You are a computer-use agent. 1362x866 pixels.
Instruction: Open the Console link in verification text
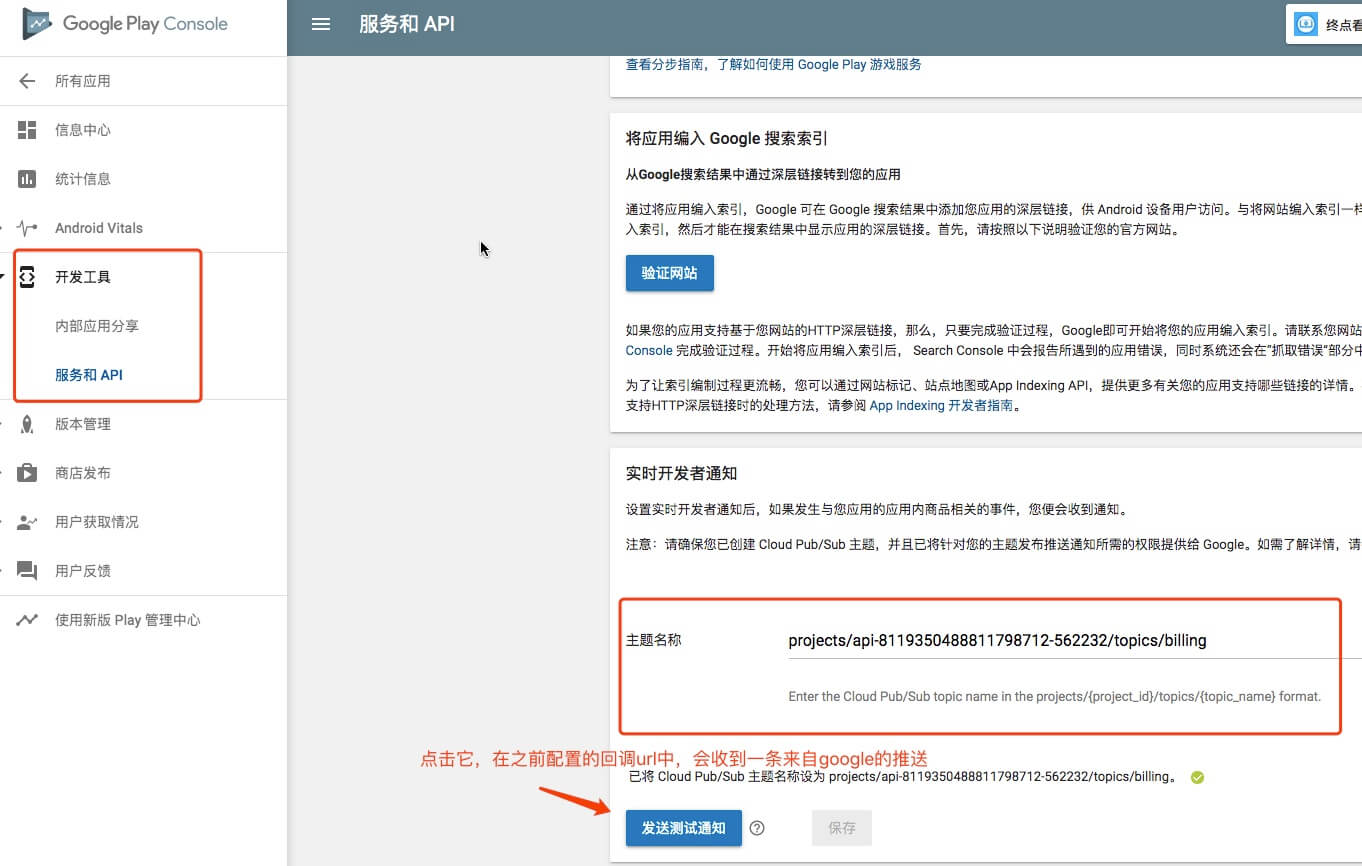[649, 350]
